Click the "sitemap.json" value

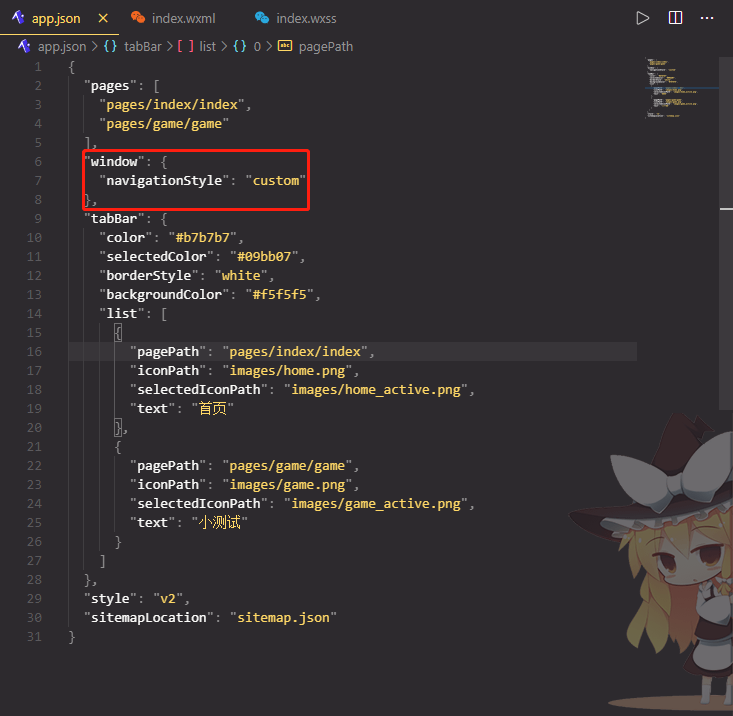pyautogui.click(x=283, y=618)
